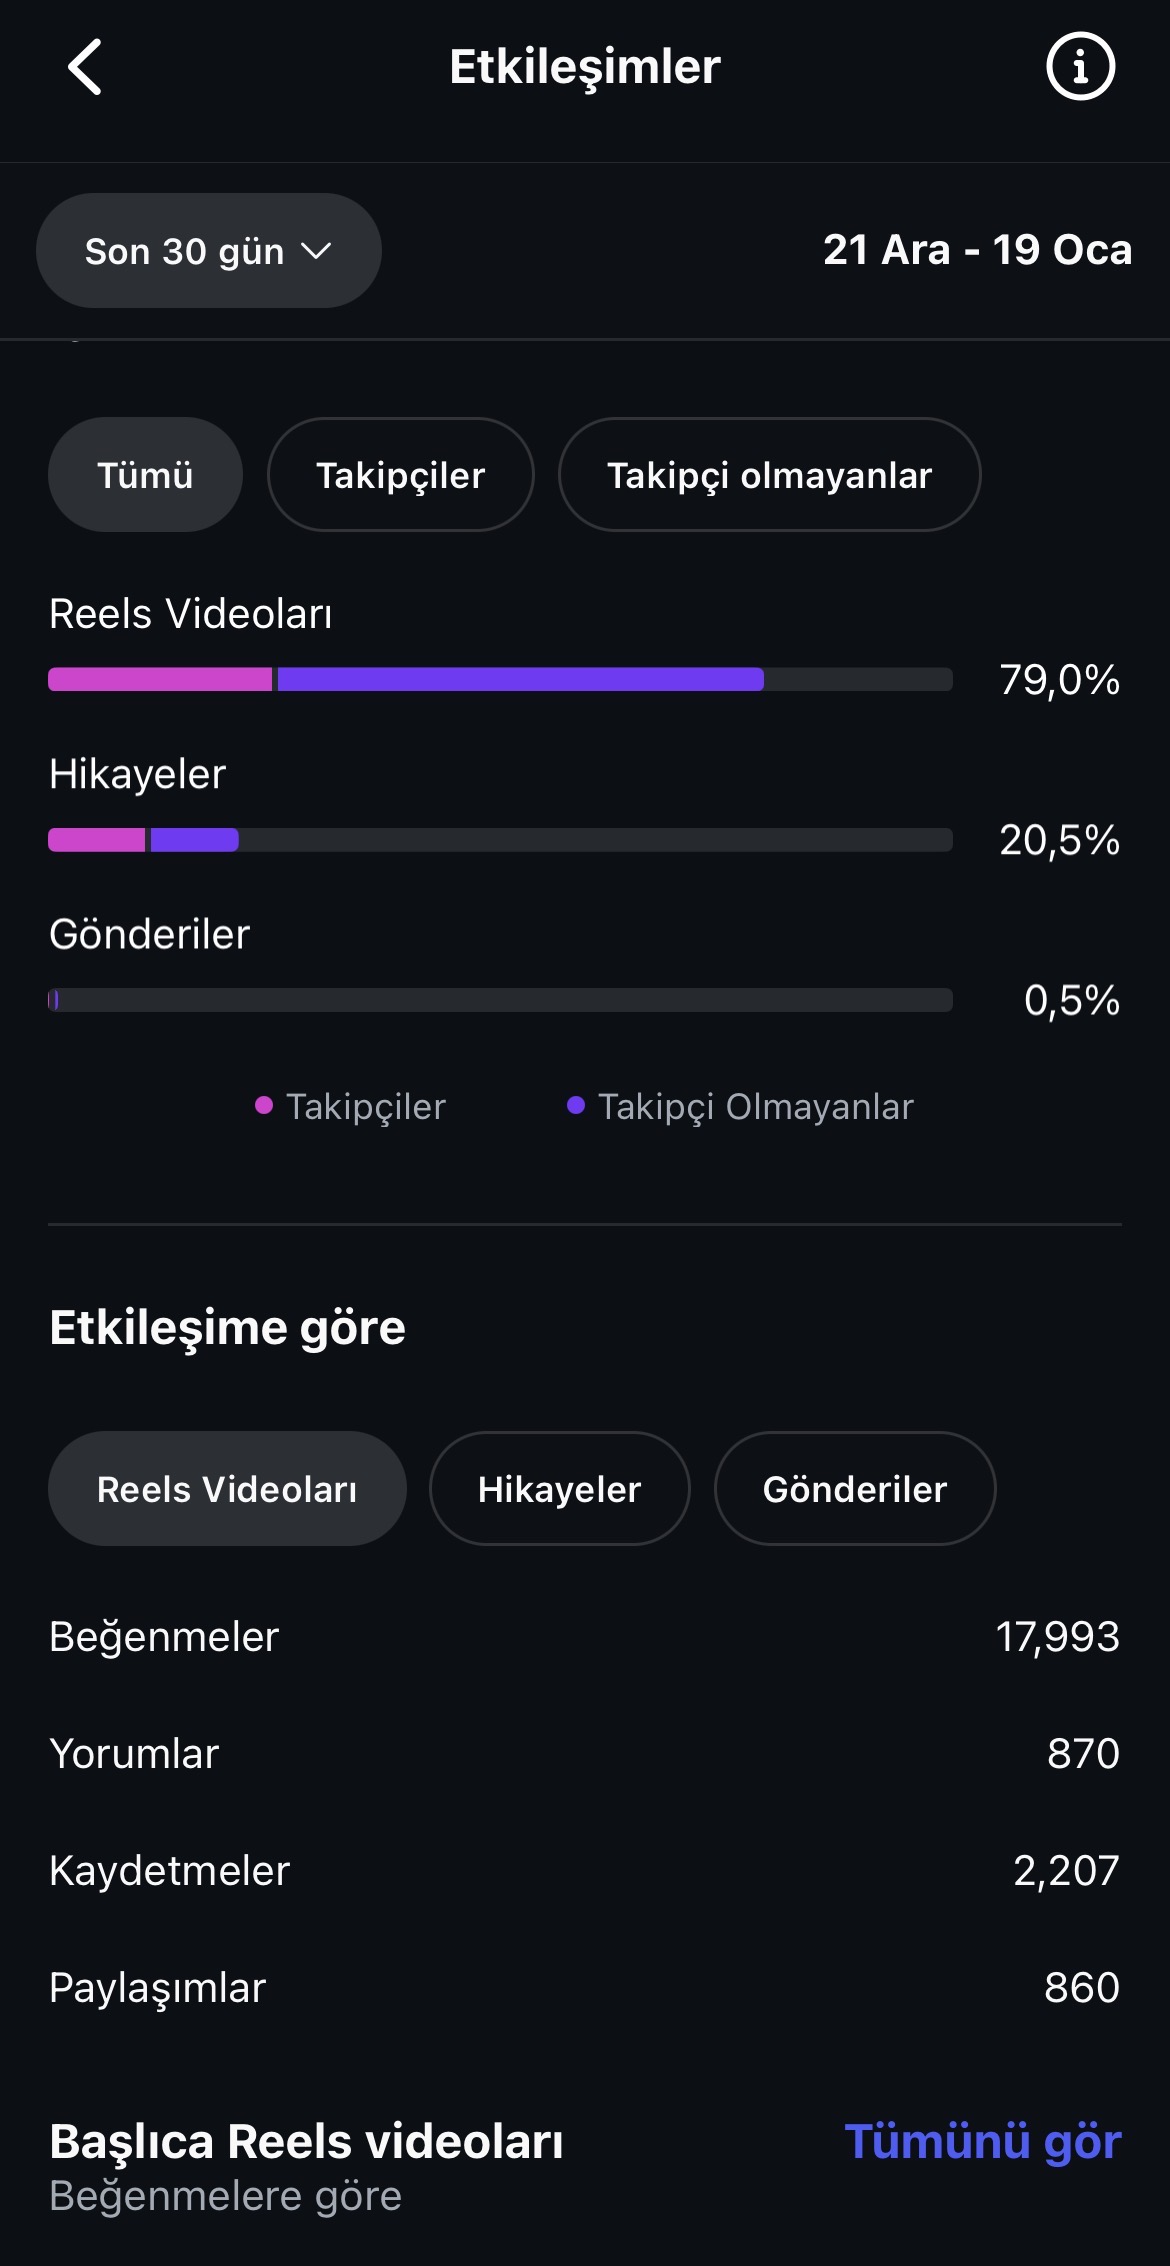Select the Takipçi olmayanlar filter chip
This screenshot has width=1170, height=2266.
point(769,475)
